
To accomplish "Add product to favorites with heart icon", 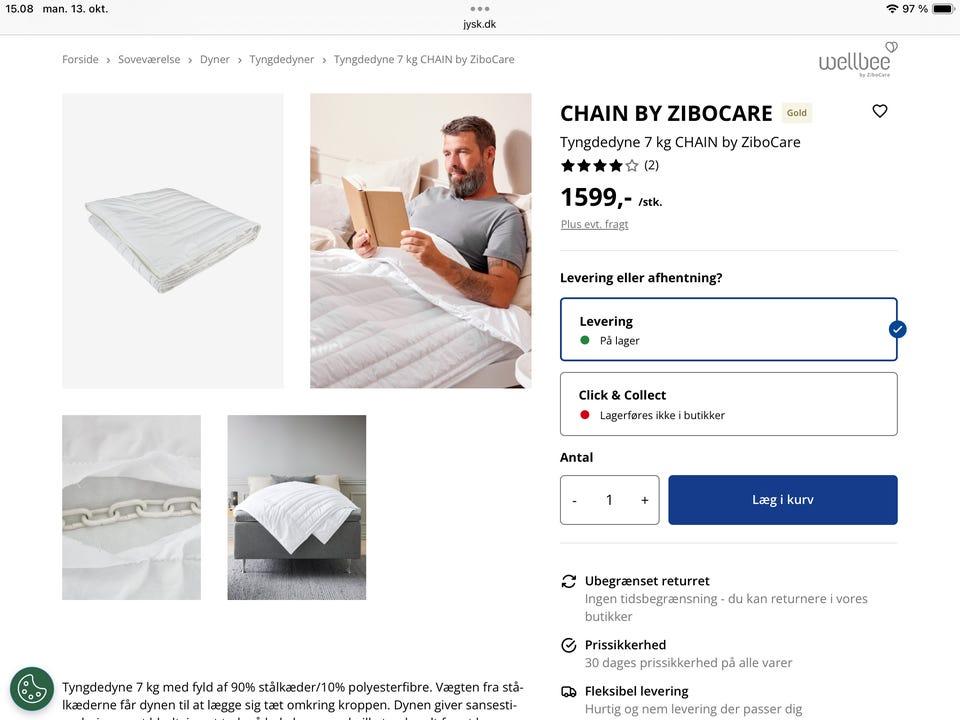I will (x=880, y=111).
